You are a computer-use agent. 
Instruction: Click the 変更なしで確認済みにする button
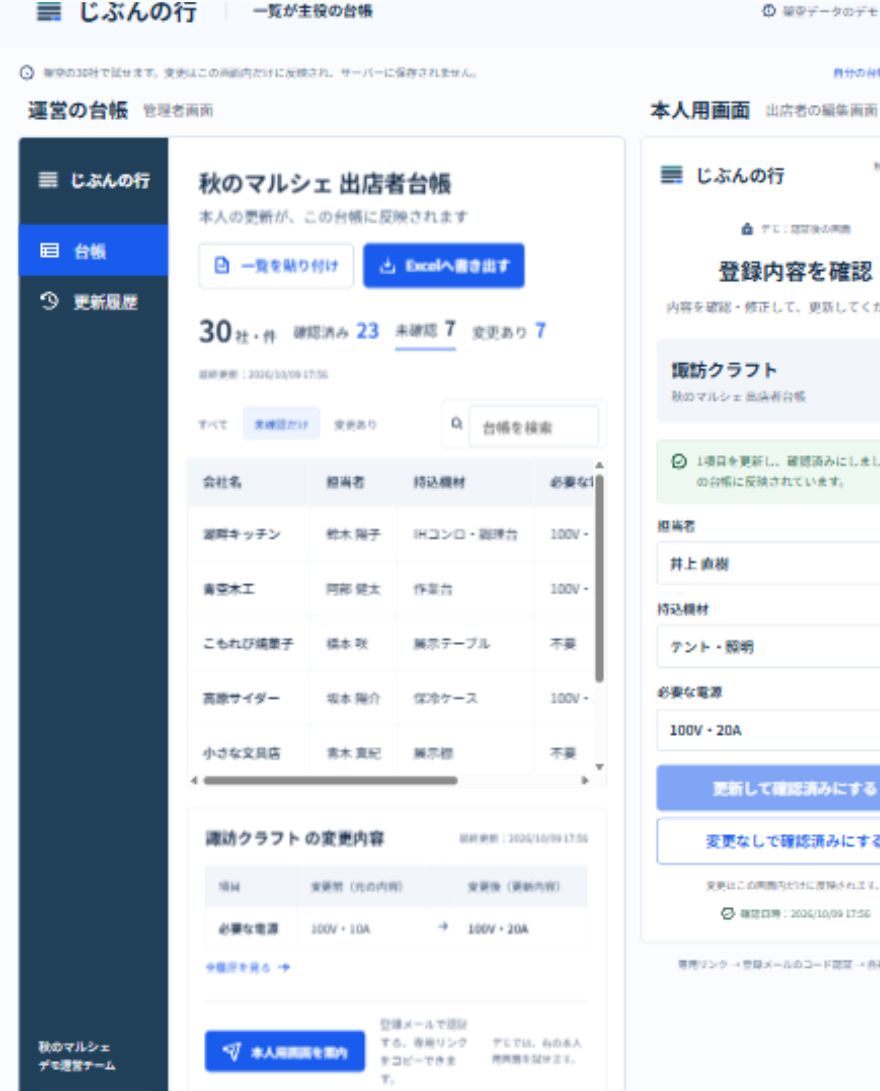tap(768, 841)
